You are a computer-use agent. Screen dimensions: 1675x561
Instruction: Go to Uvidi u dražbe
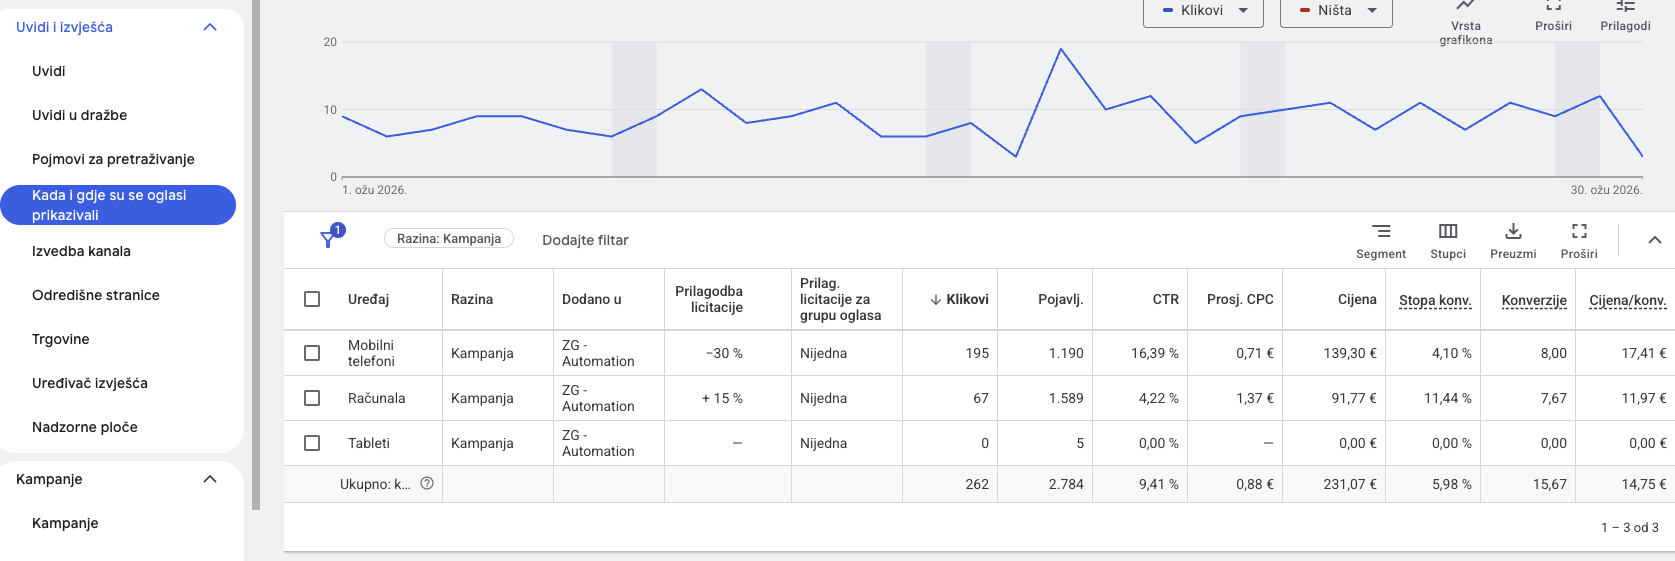79,115
